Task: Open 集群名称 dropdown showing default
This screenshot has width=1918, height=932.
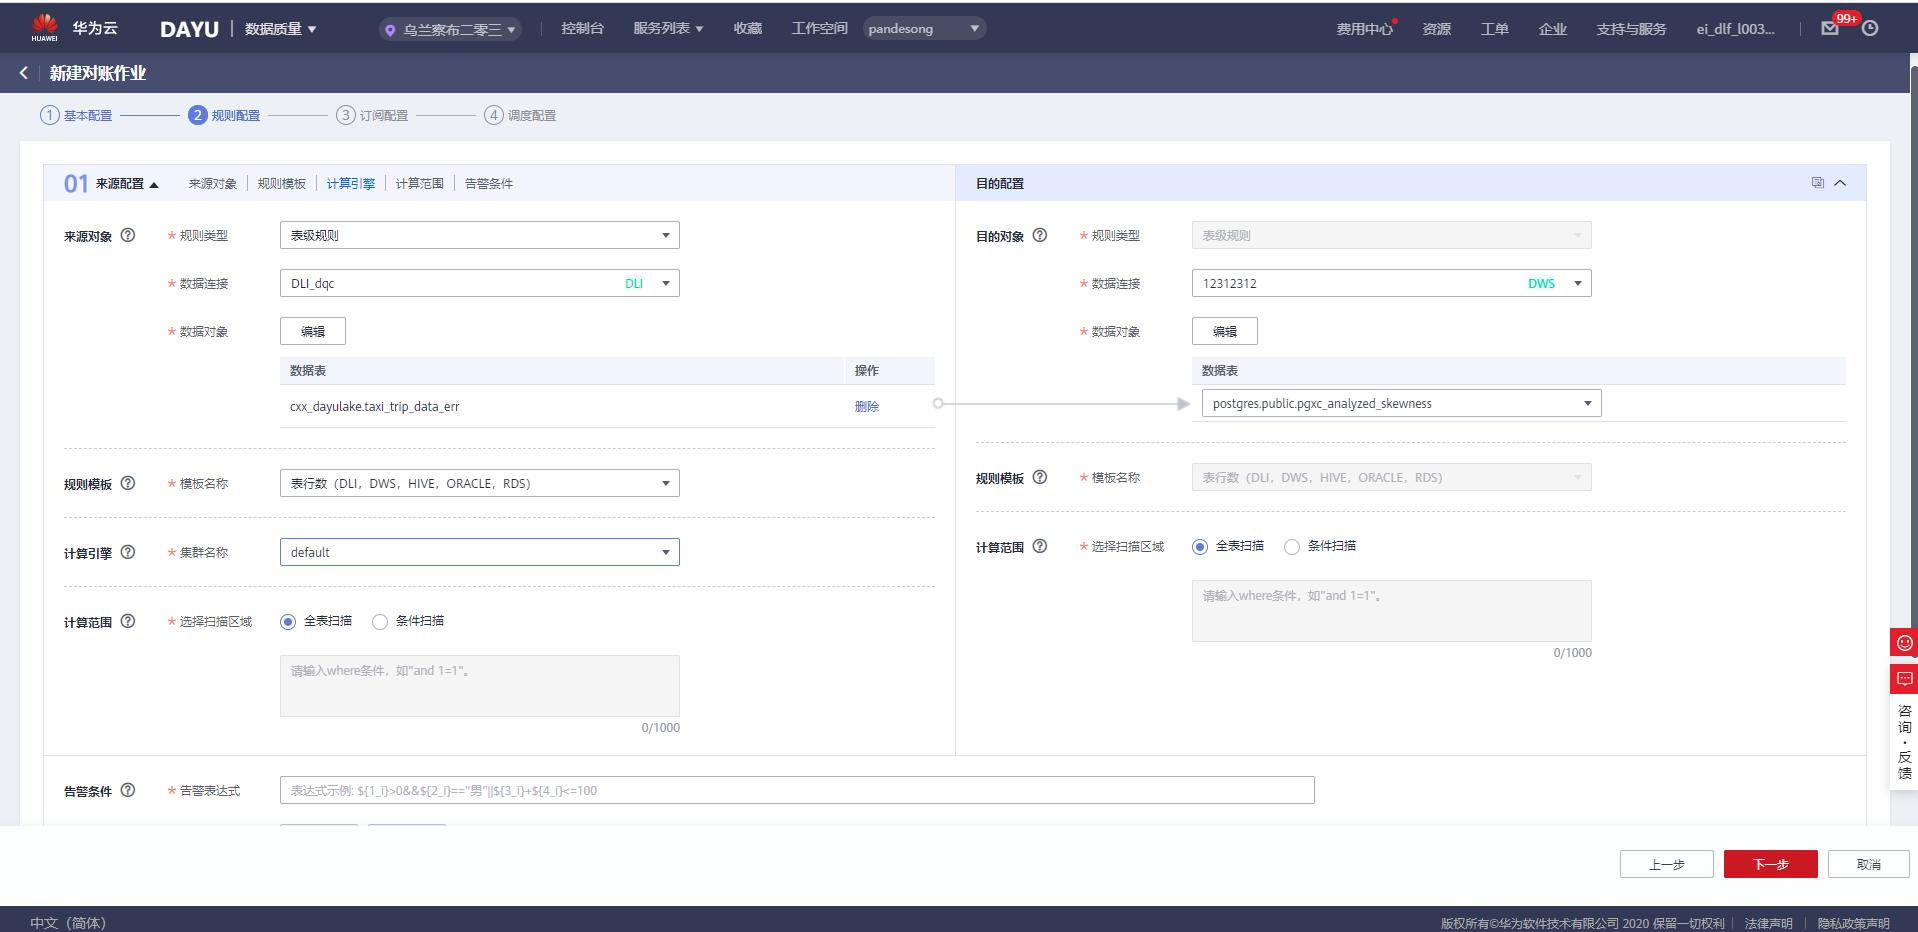Action: pos(480,552)
